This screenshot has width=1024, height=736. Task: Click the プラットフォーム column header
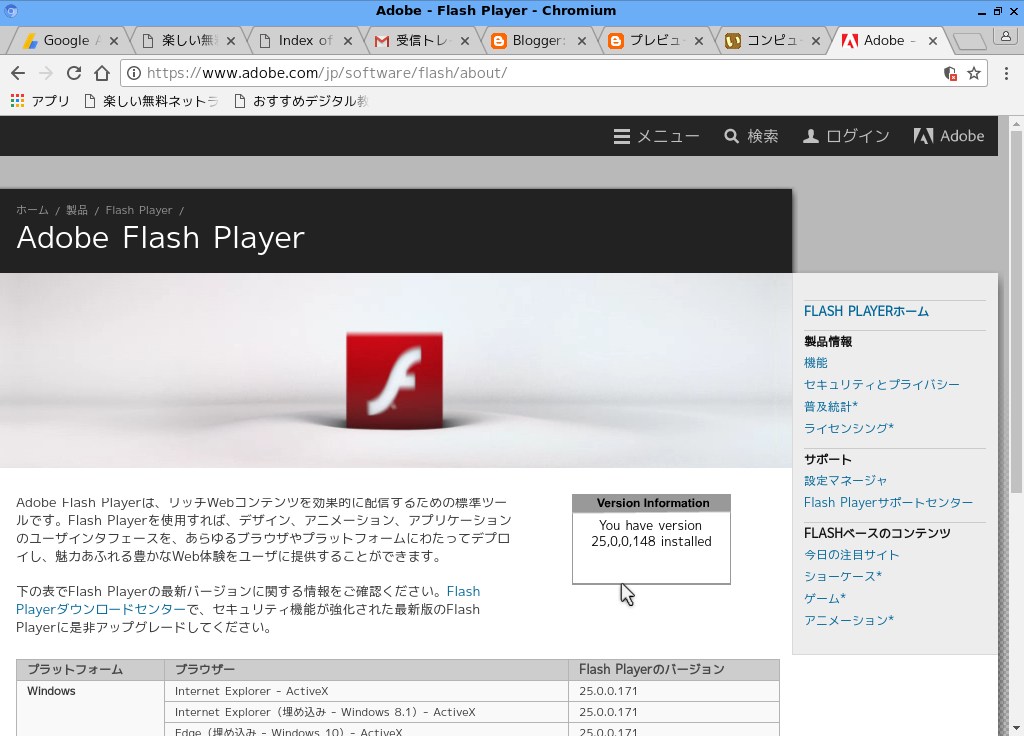coord(90,669)
